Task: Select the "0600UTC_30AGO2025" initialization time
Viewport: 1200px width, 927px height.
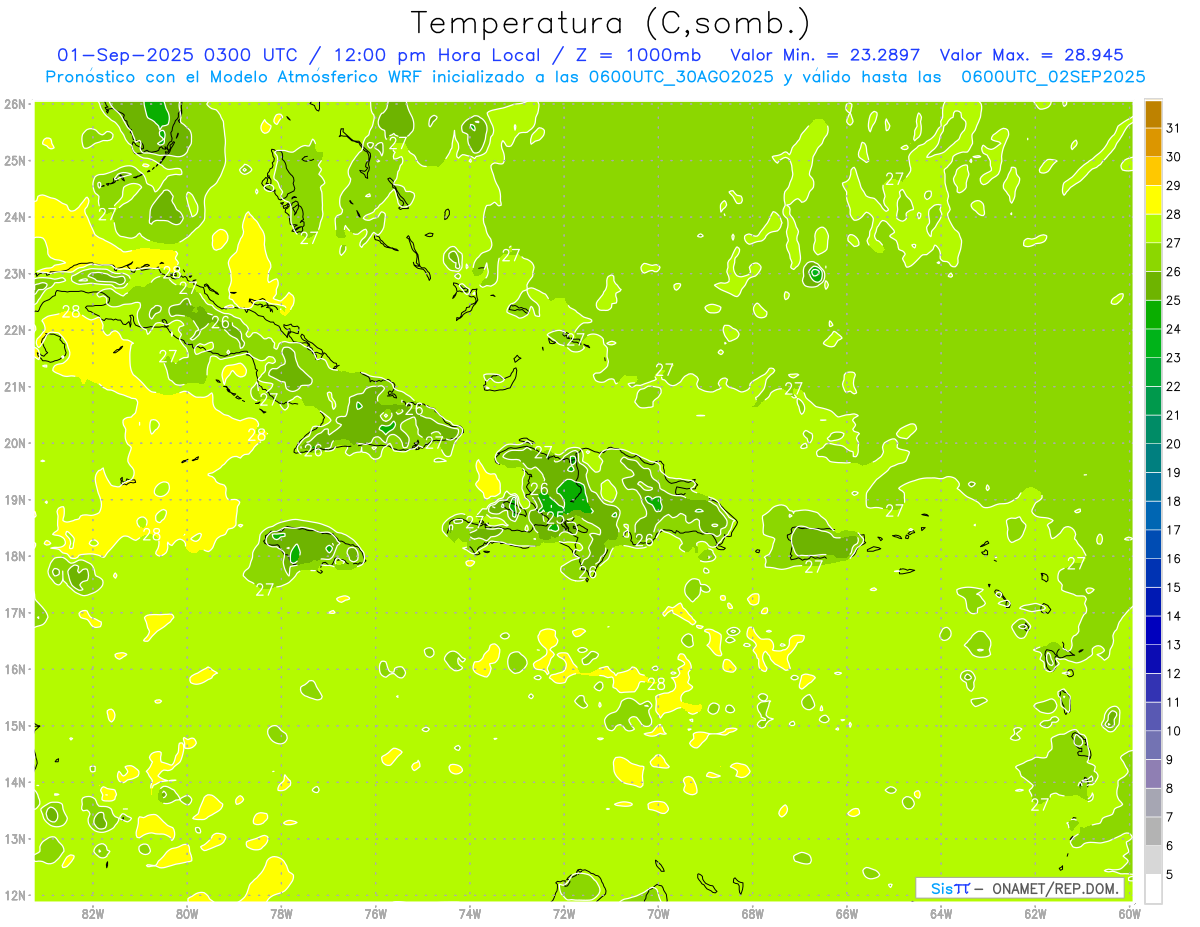Action: click(x=681, y=76)
